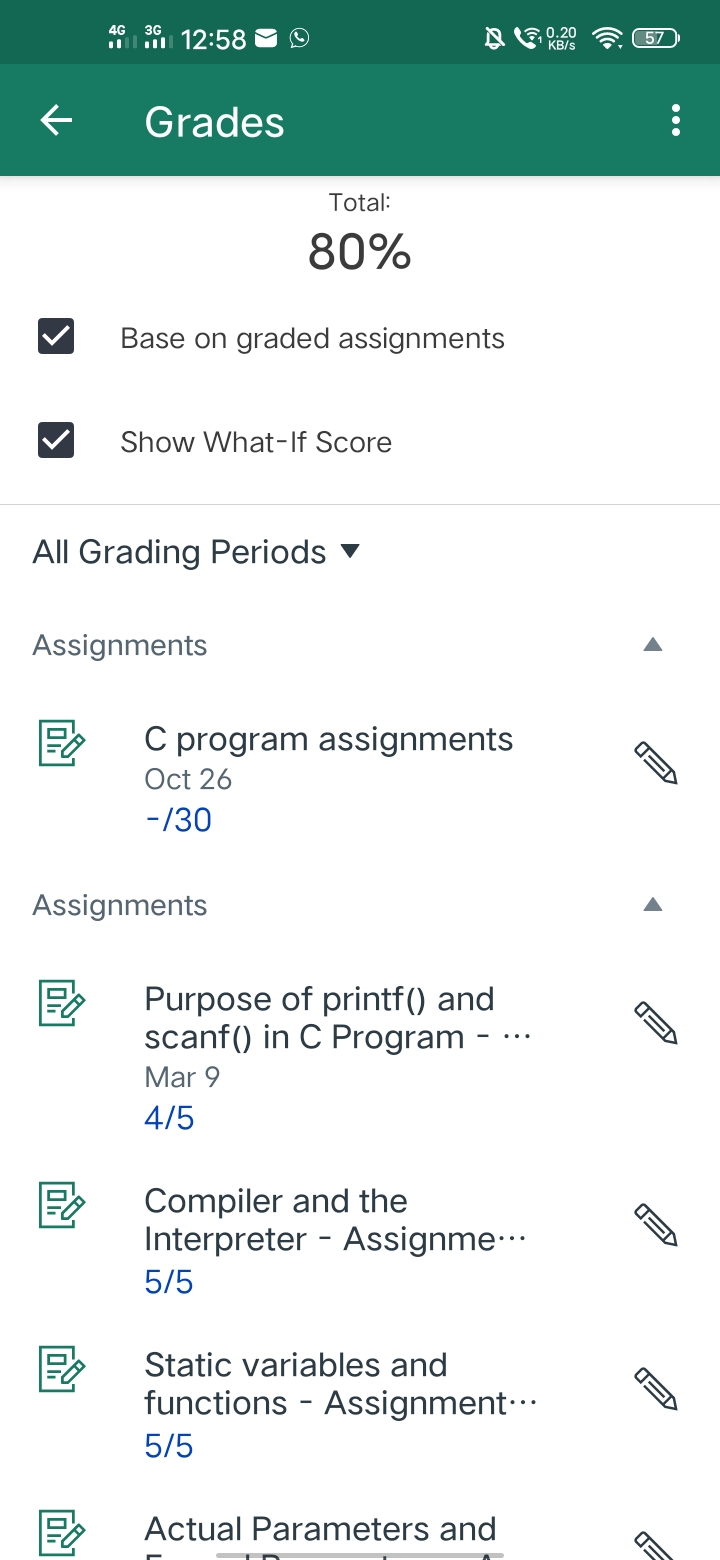This screenshot has height=1560, width=720.
Task: Collapse the second Assignments group
Action: (x=652, y=905)
